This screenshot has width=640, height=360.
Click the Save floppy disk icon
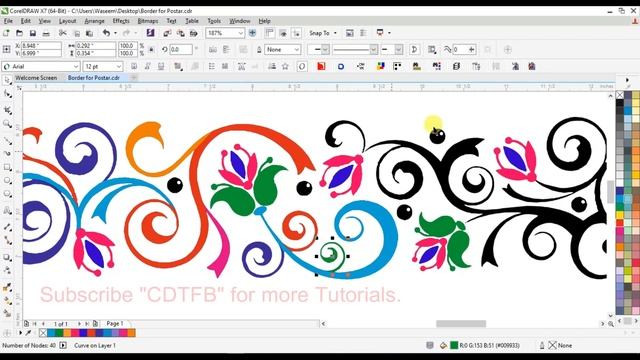click(x=33, y=33)
